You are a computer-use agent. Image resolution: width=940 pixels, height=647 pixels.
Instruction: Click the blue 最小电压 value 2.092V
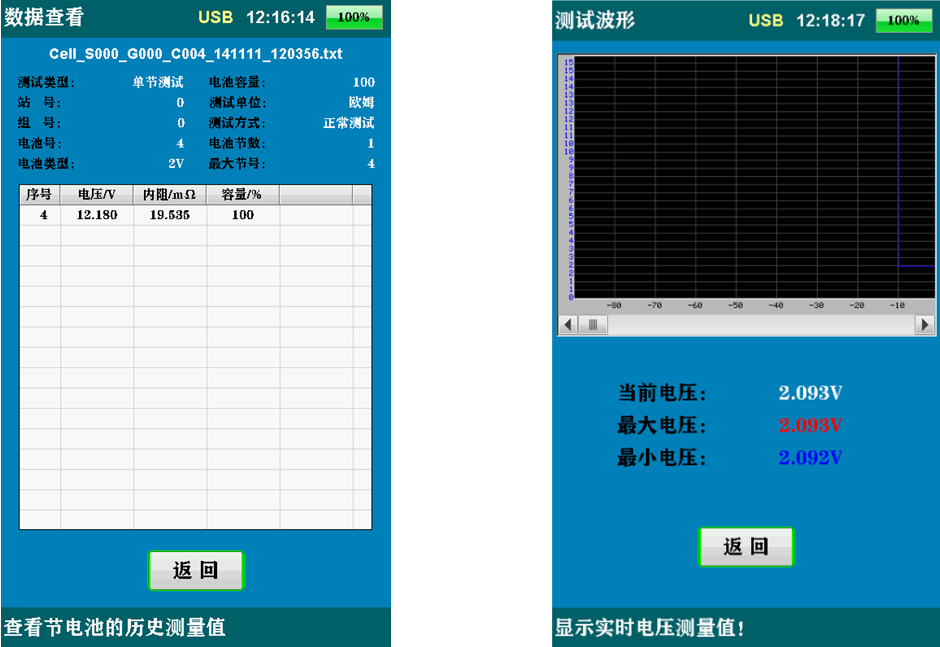coord(810,458)
